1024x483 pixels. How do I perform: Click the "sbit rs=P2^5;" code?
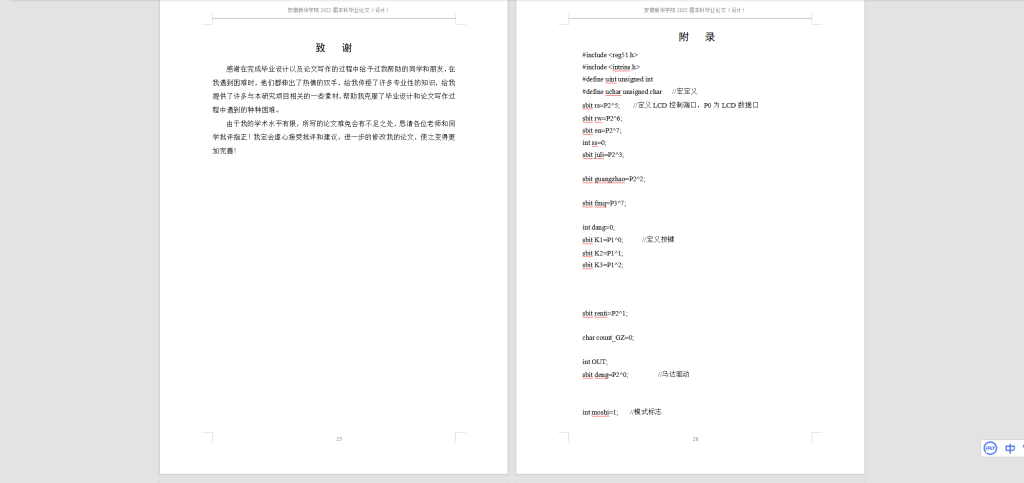[x=601, y=105]
